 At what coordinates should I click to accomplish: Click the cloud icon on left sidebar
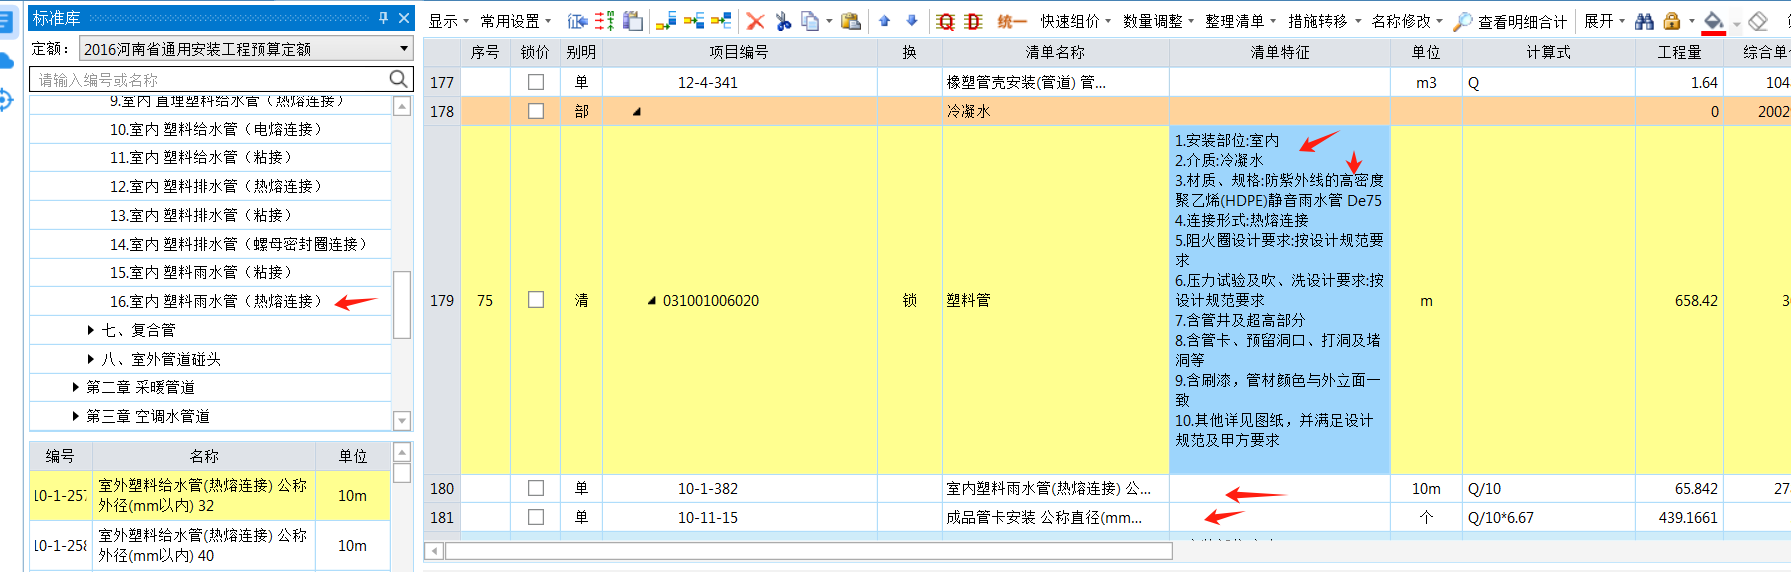pos(5,61)
